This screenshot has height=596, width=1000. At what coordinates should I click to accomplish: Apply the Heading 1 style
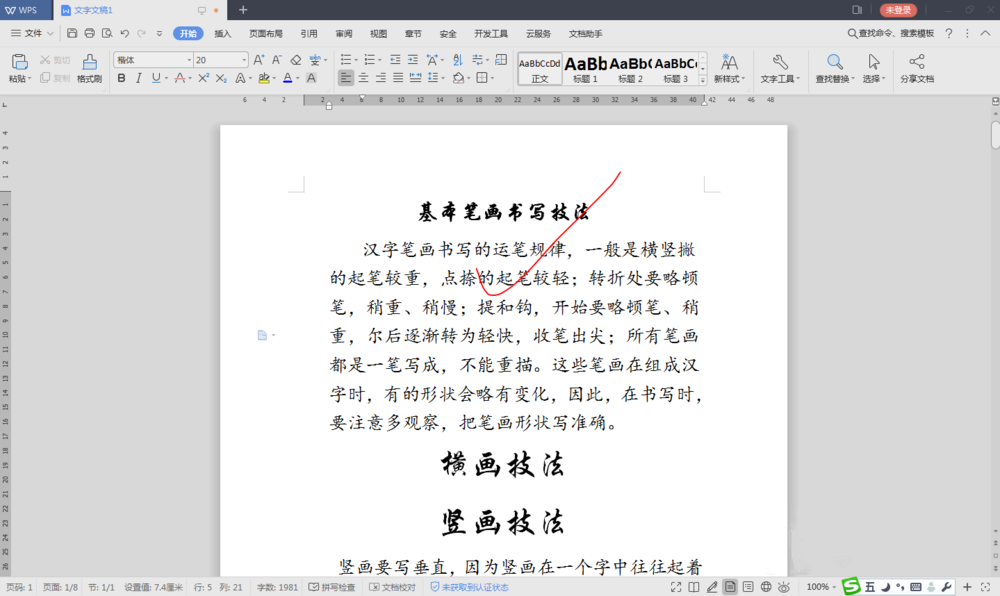585,69
